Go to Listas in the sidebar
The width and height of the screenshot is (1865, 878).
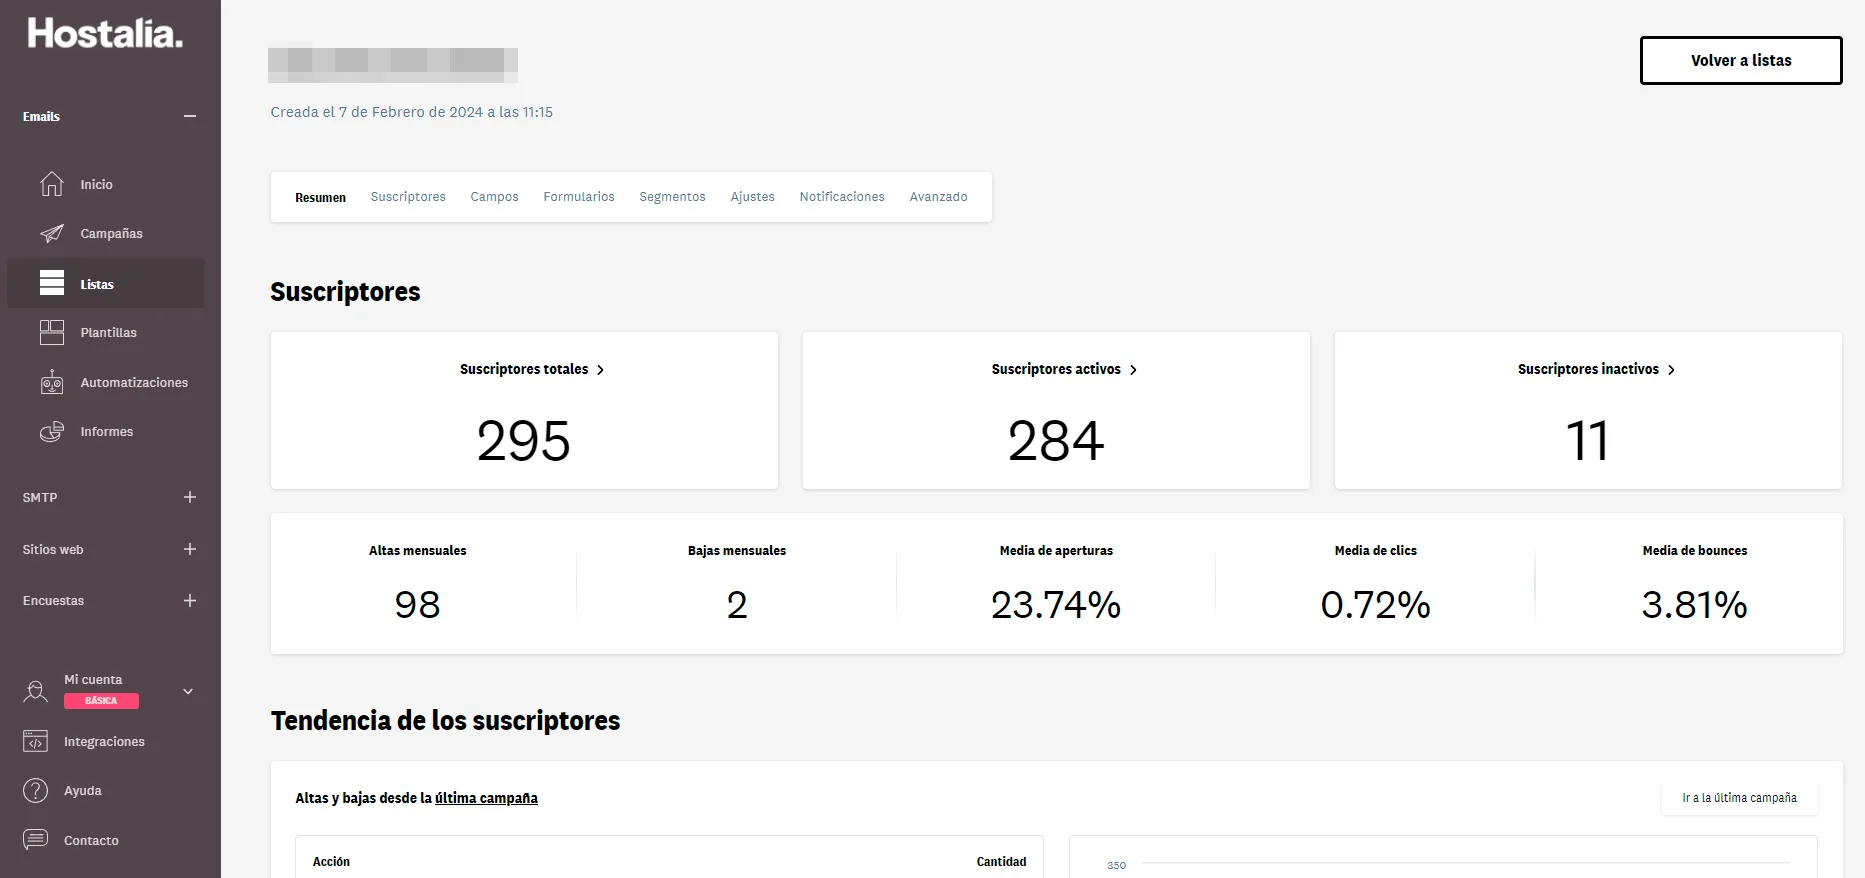click(x=97, y=285)
